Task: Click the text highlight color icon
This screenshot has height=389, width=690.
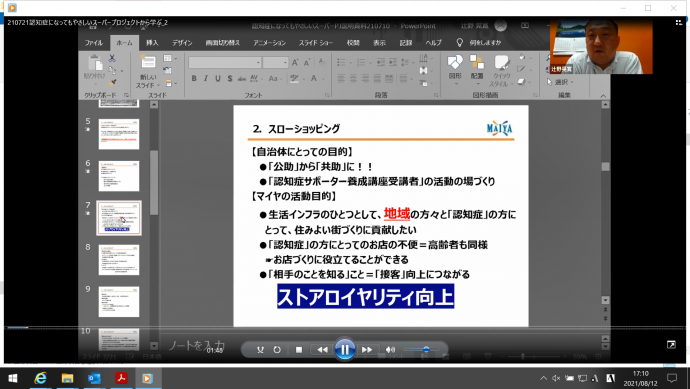Action: click(294, 78)
